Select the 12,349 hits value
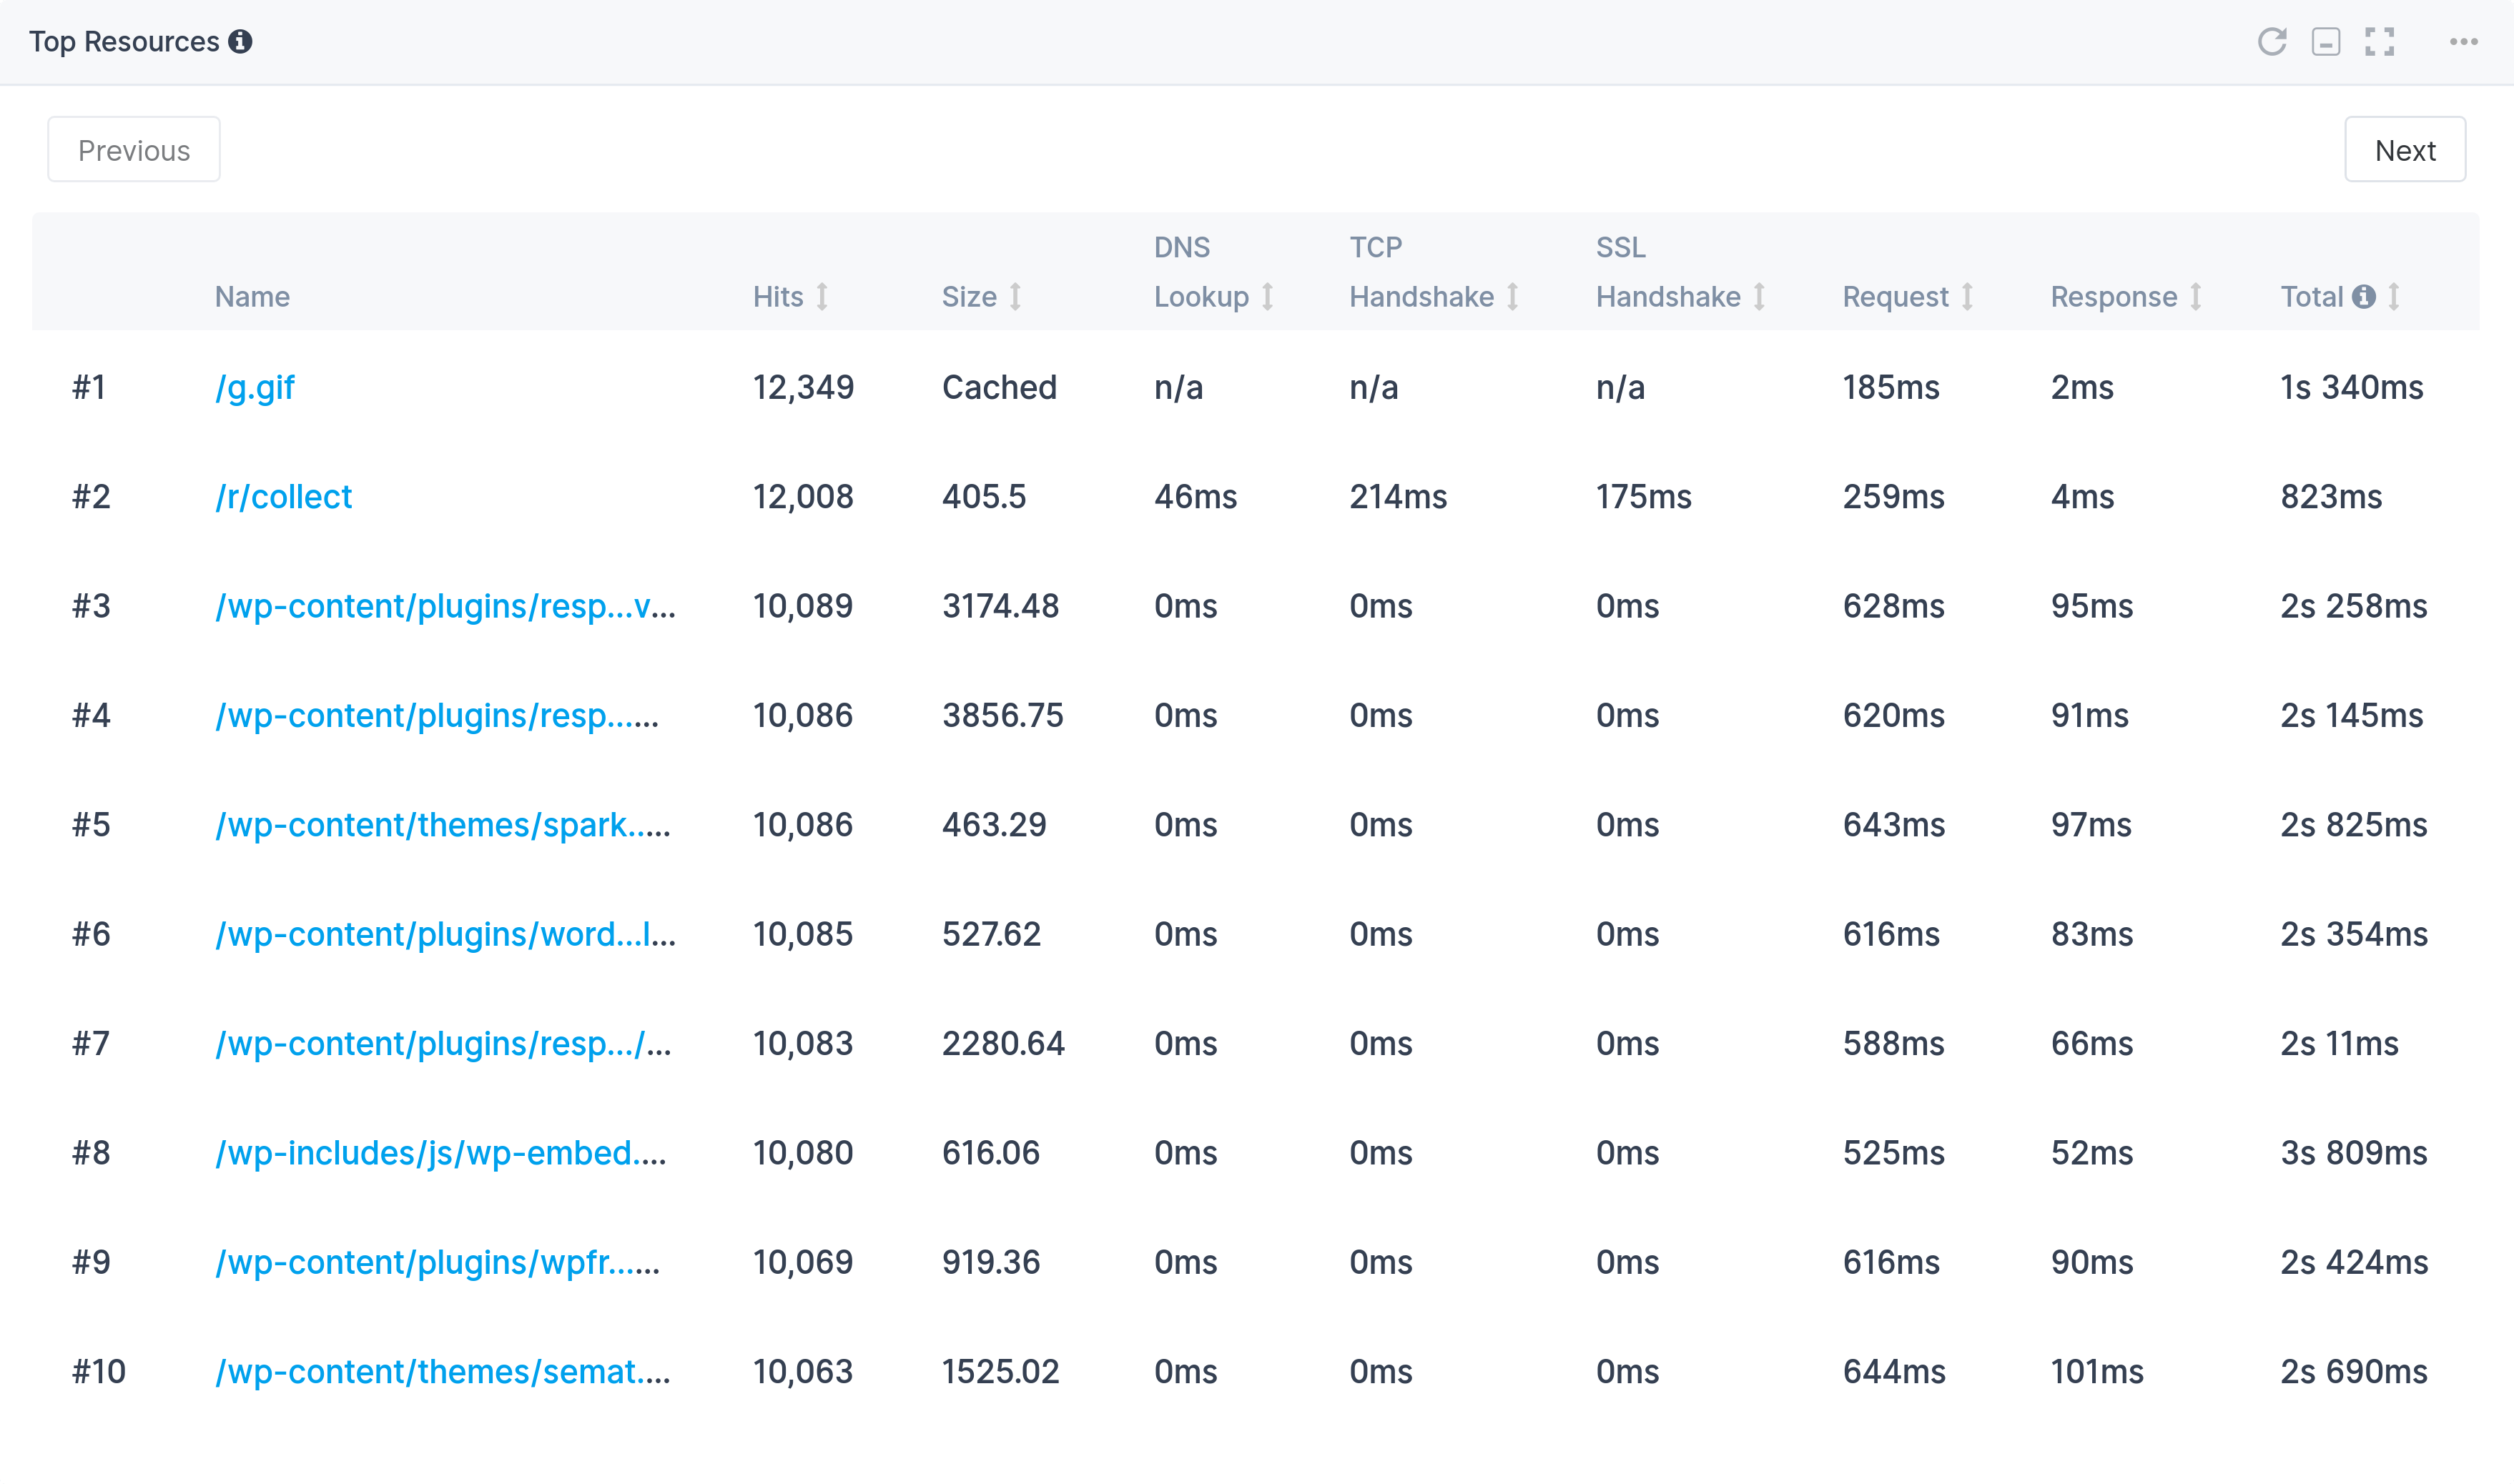 [803, 388]
